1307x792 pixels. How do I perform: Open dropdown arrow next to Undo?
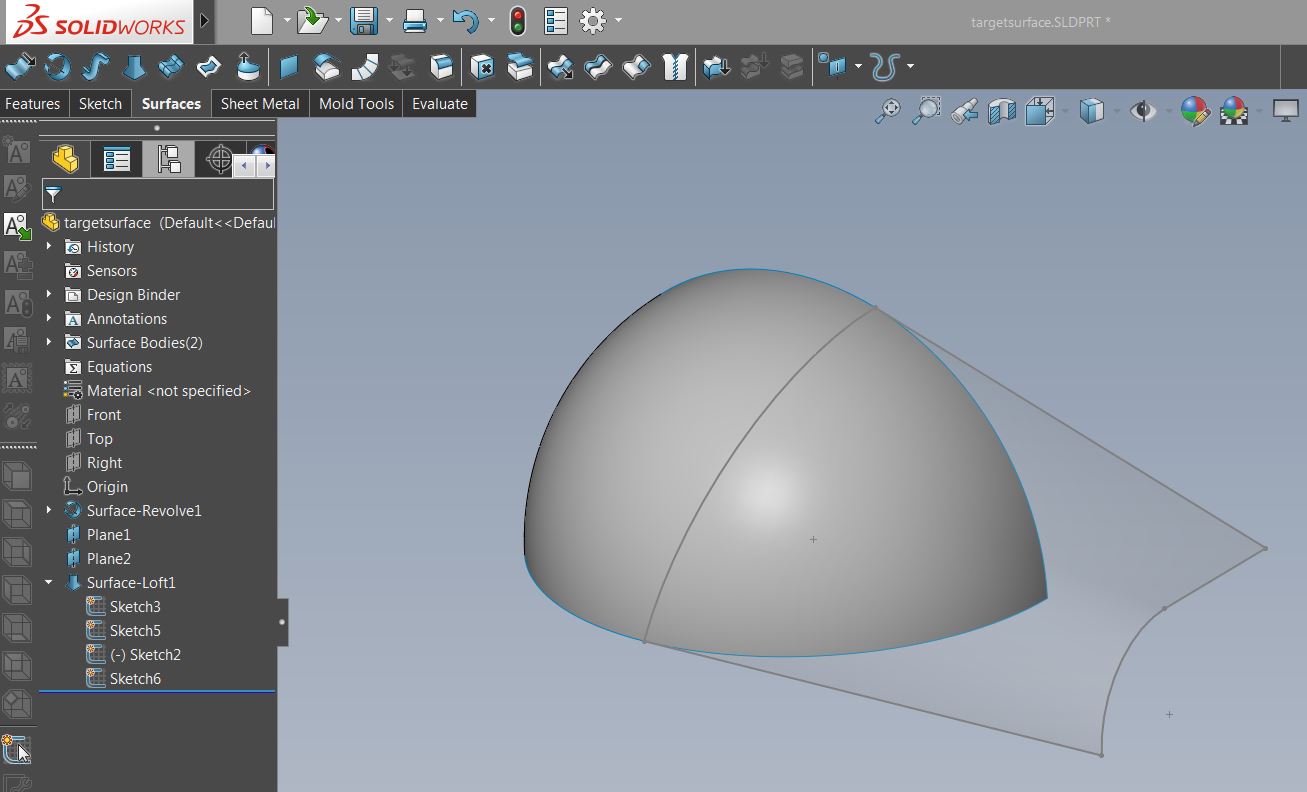(x=491, y=20)
